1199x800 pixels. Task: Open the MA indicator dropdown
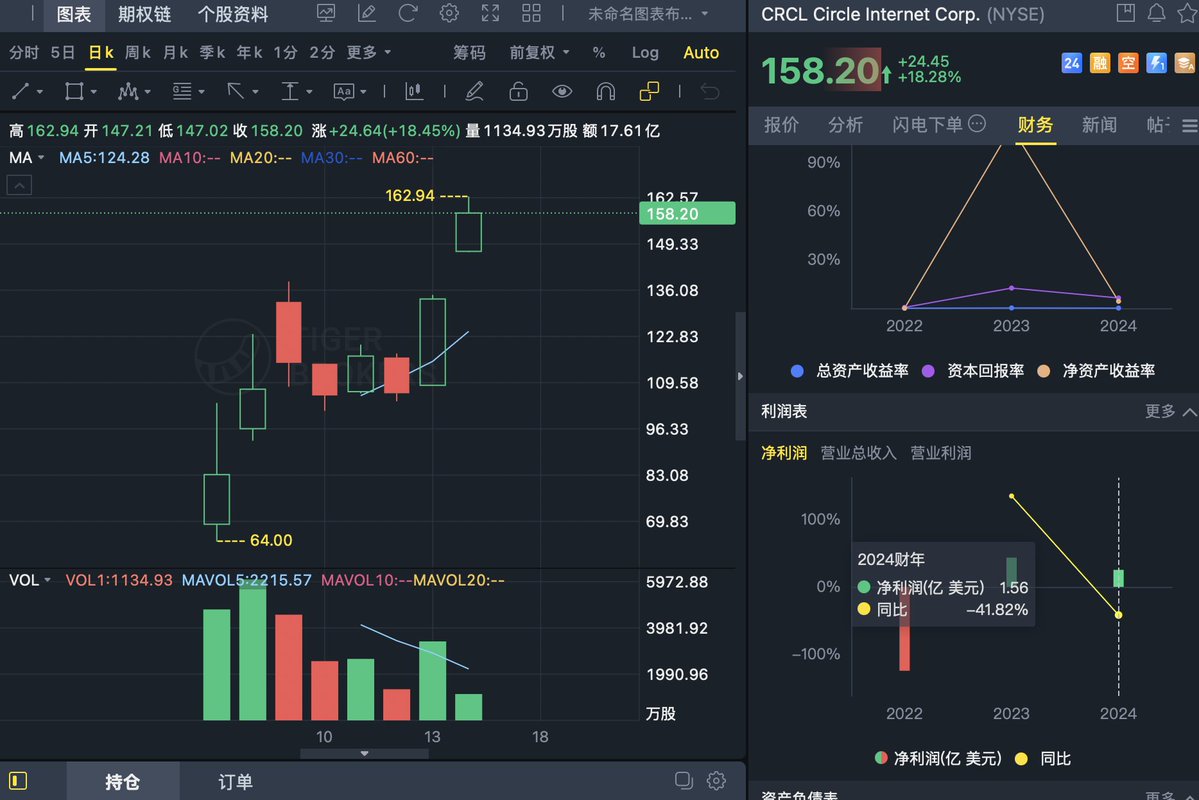click(x=27, y=158)
